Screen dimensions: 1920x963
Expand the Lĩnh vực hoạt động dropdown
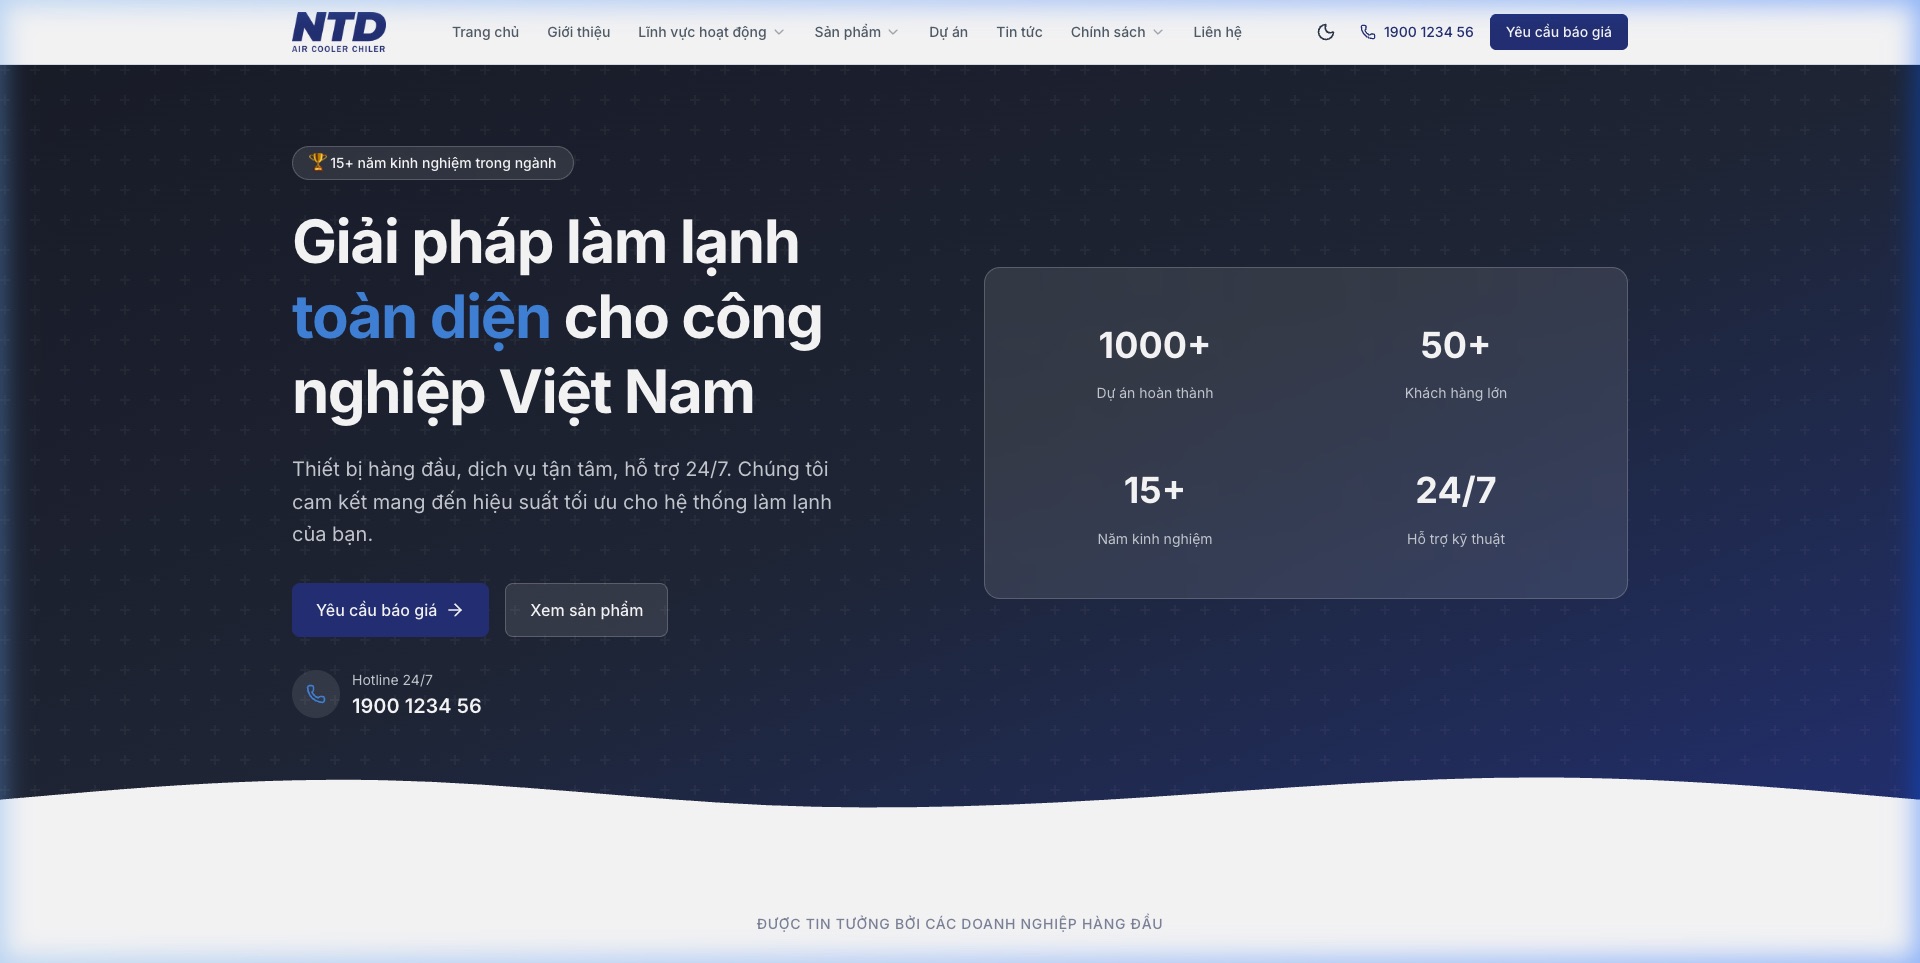[711, 32]
